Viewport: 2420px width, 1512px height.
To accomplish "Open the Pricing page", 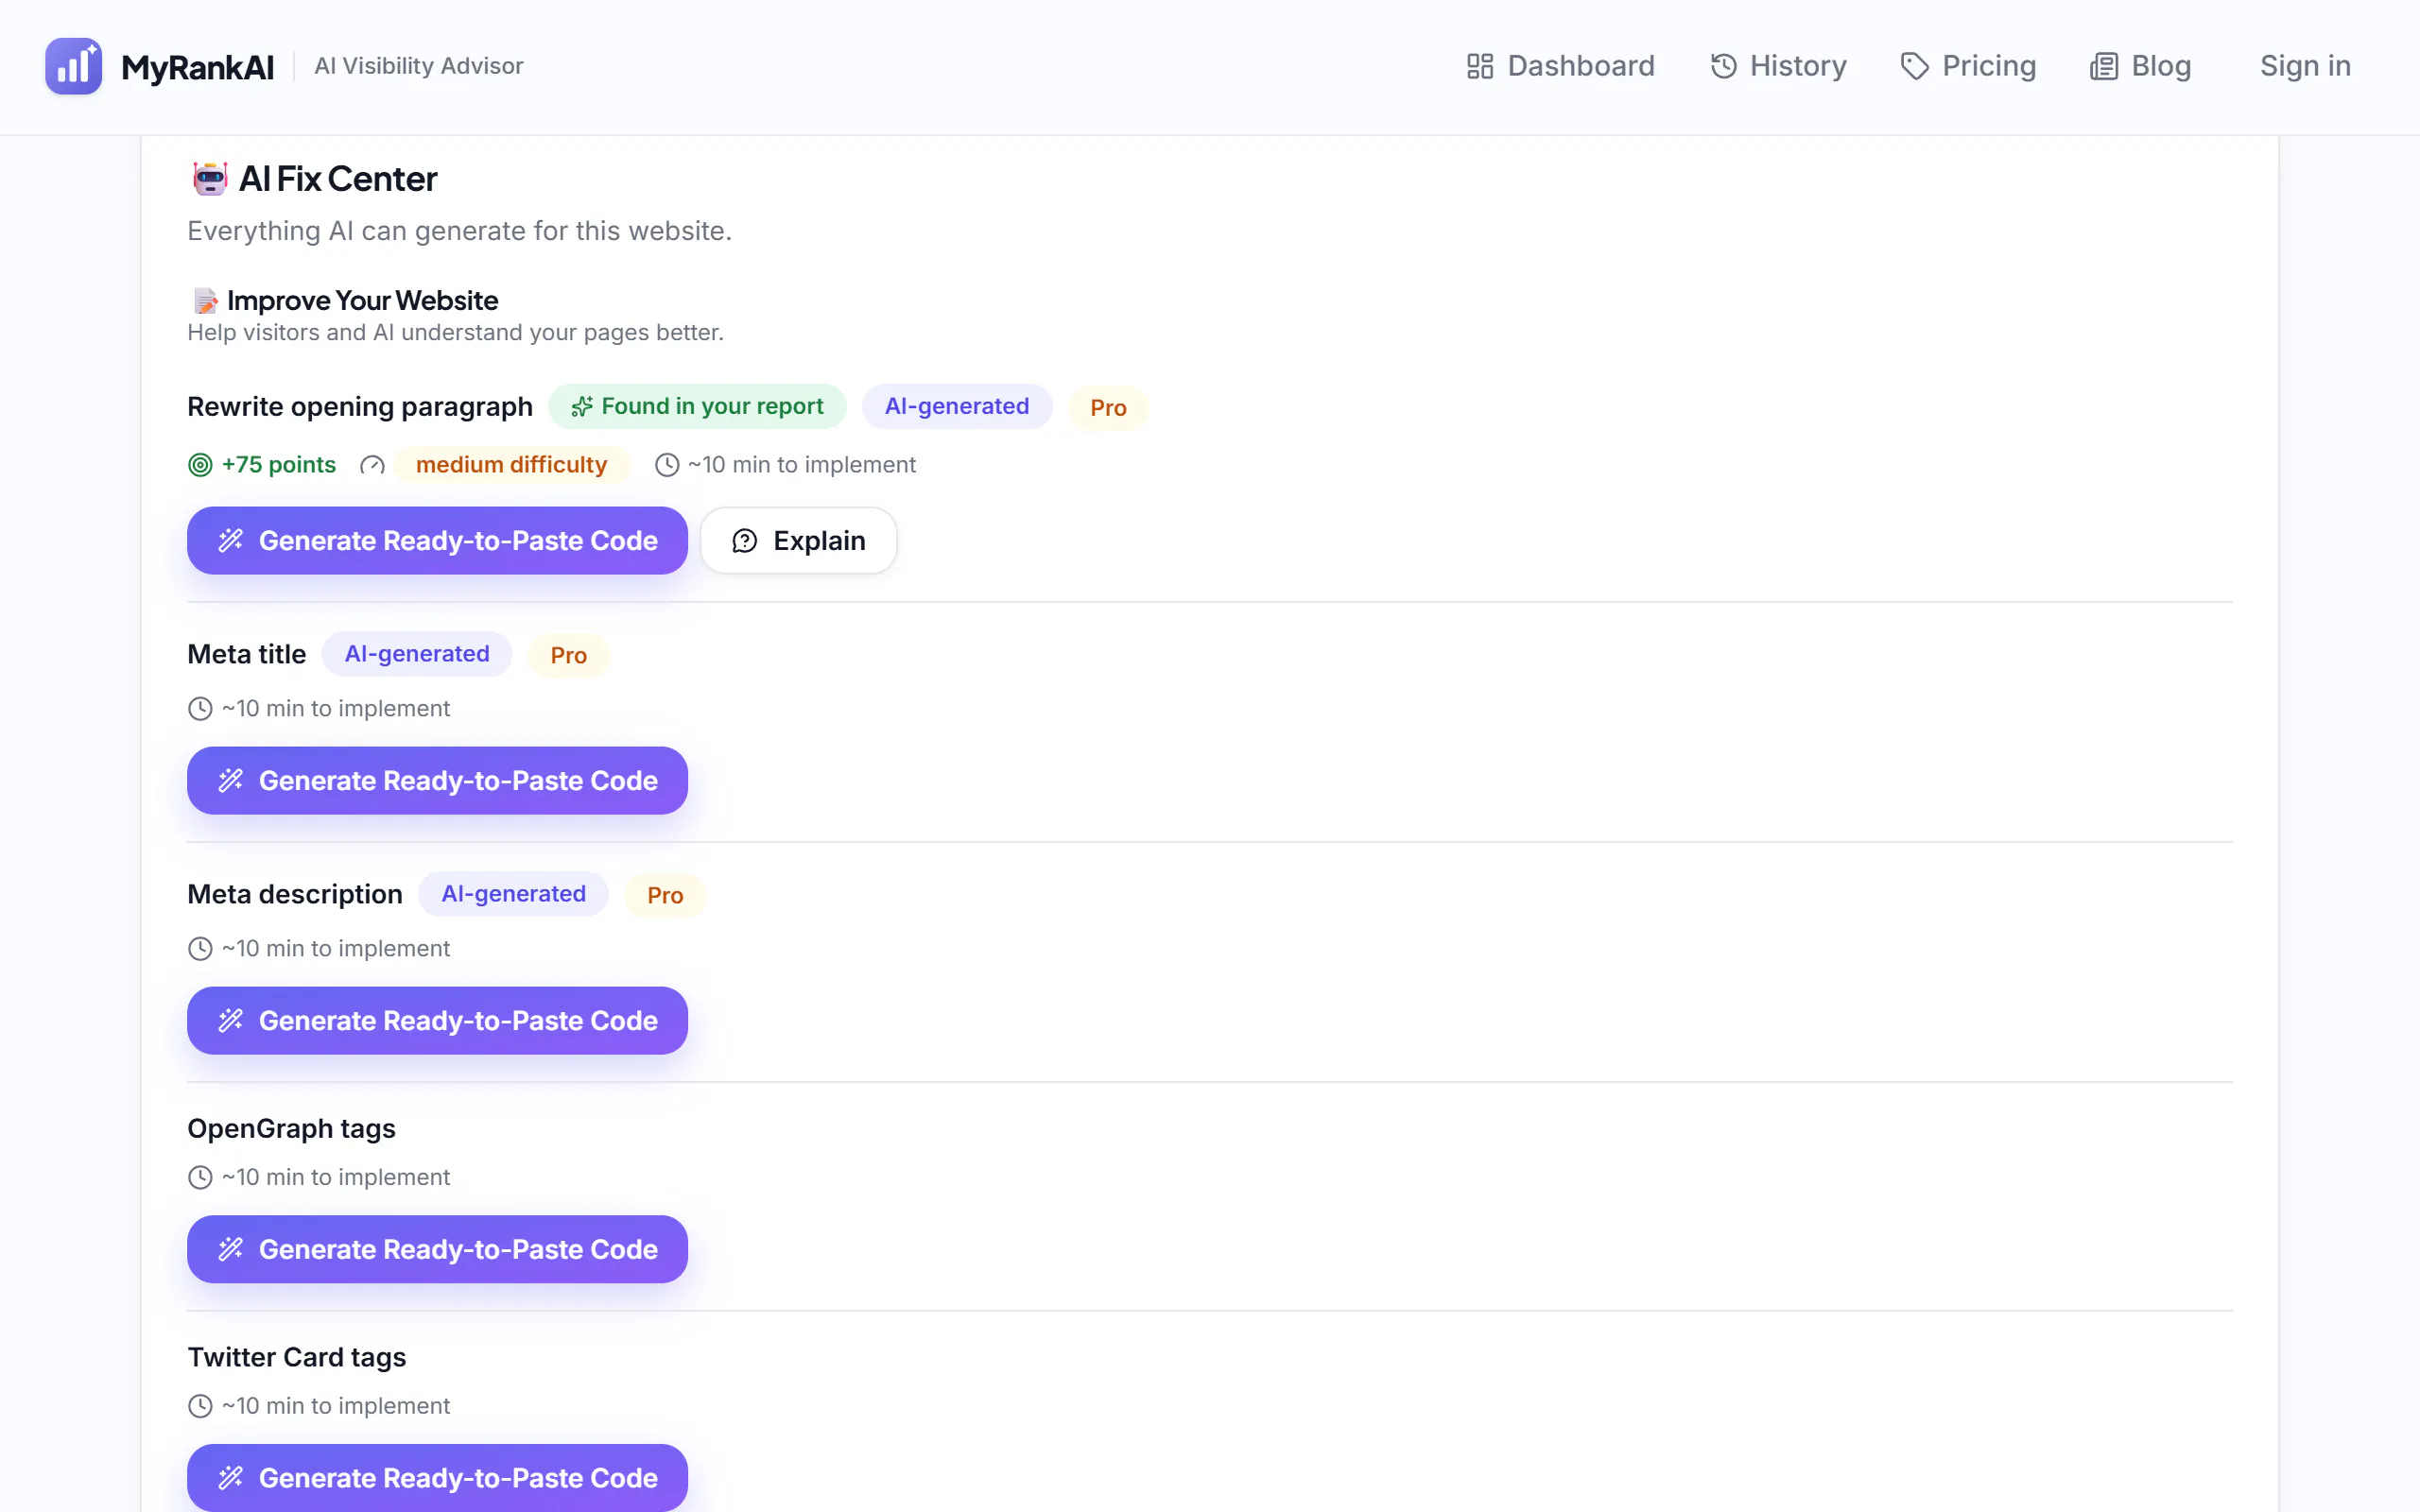I will [1968, 66].
